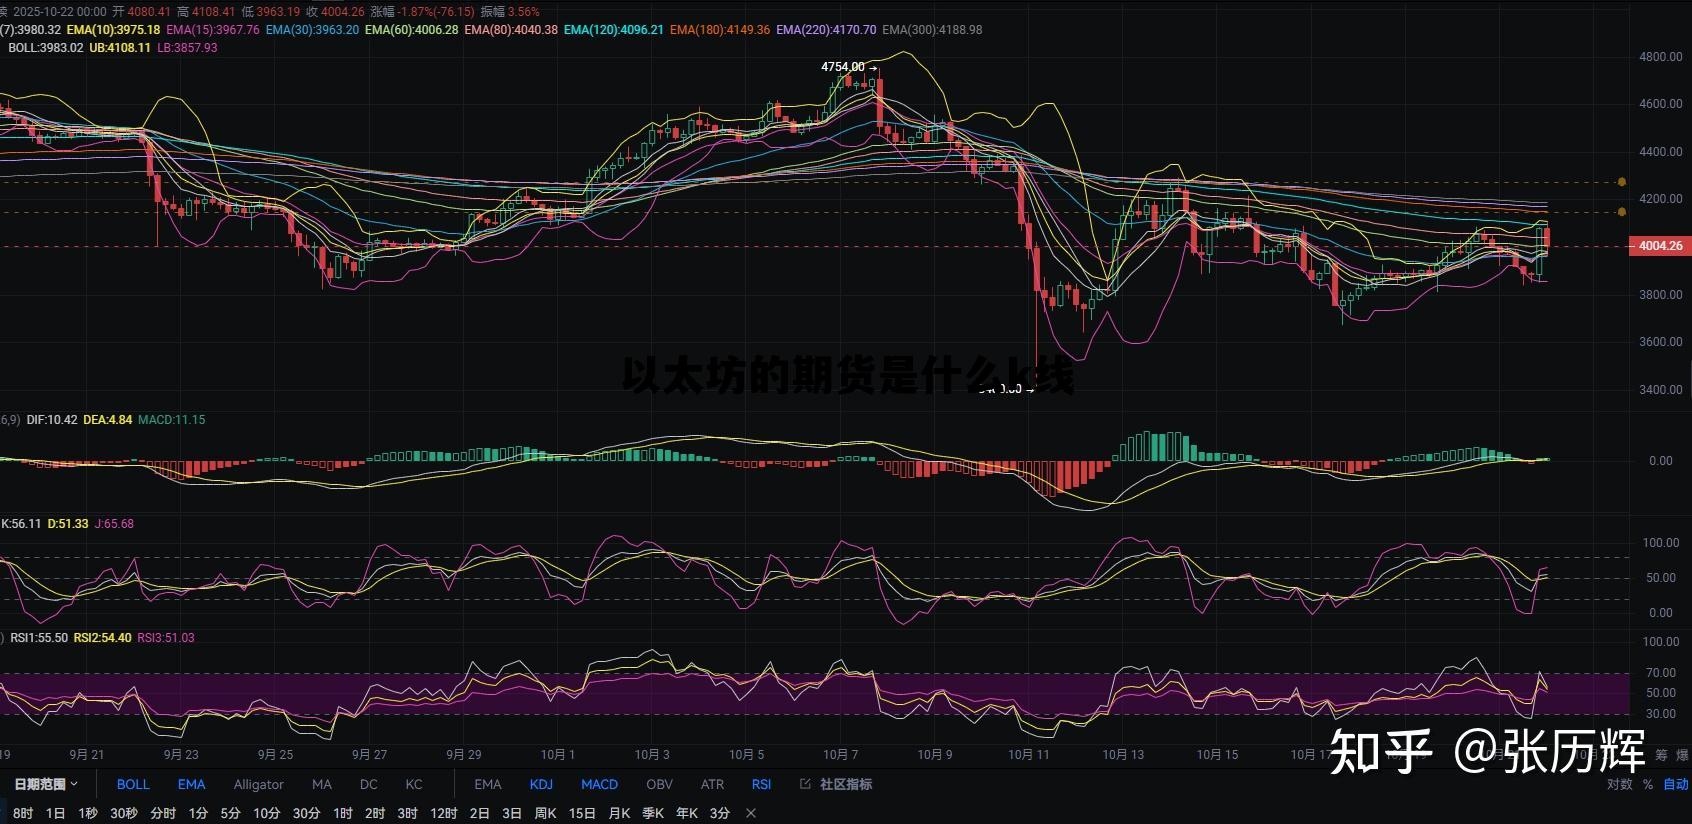Select the 周K weekly timeframe

click(545, 814)
